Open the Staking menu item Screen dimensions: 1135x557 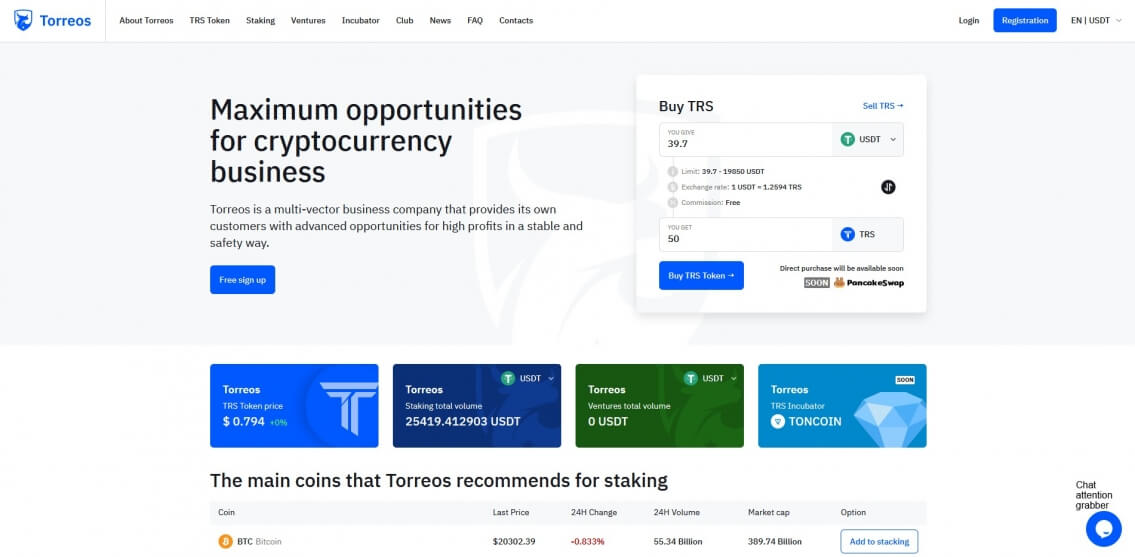click(260, 20)
